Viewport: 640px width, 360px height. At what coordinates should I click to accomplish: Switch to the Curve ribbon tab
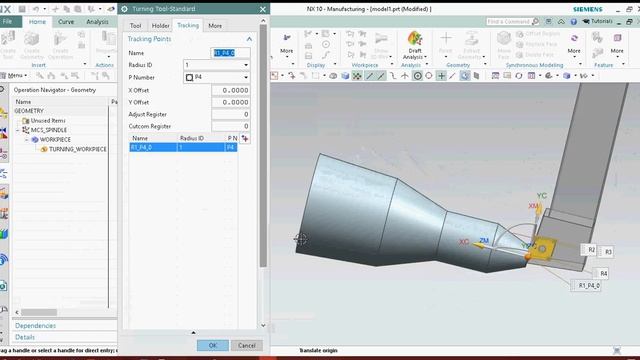66,22
